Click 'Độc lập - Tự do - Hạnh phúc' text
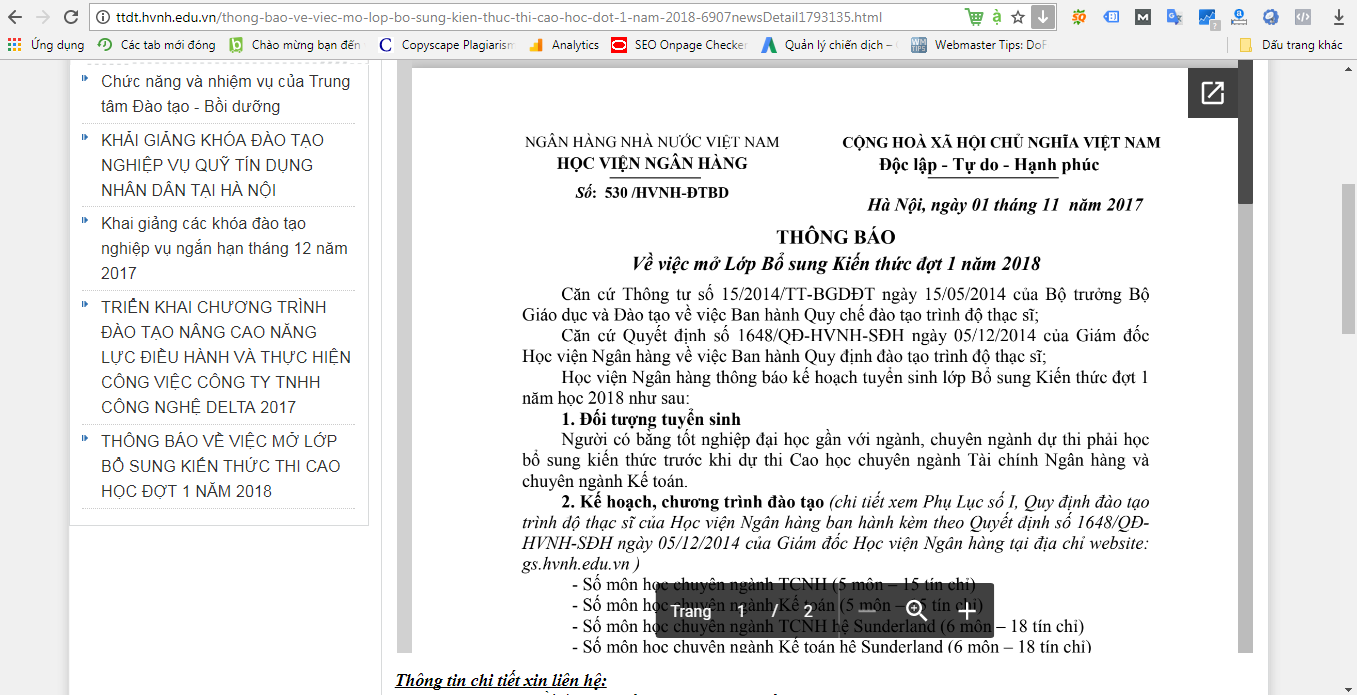1357x695 pixels. coord(989,164)
